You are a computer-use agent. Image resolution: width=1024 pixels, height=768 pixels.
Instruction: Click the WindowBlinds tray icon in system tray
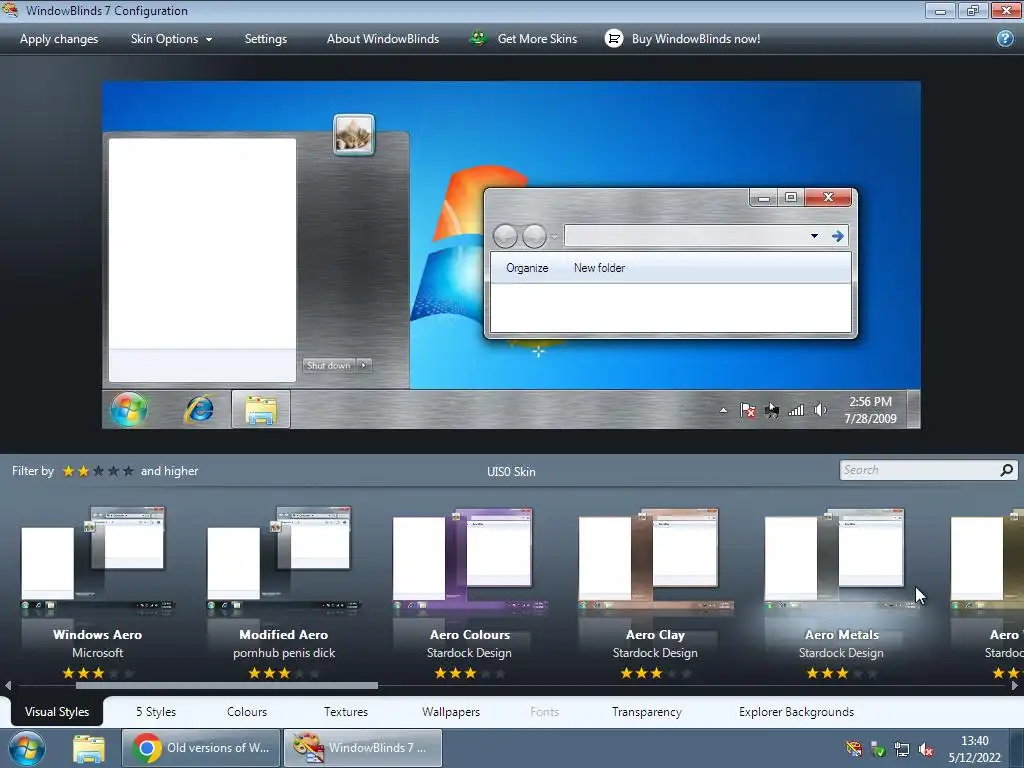[x=854, y=749]
